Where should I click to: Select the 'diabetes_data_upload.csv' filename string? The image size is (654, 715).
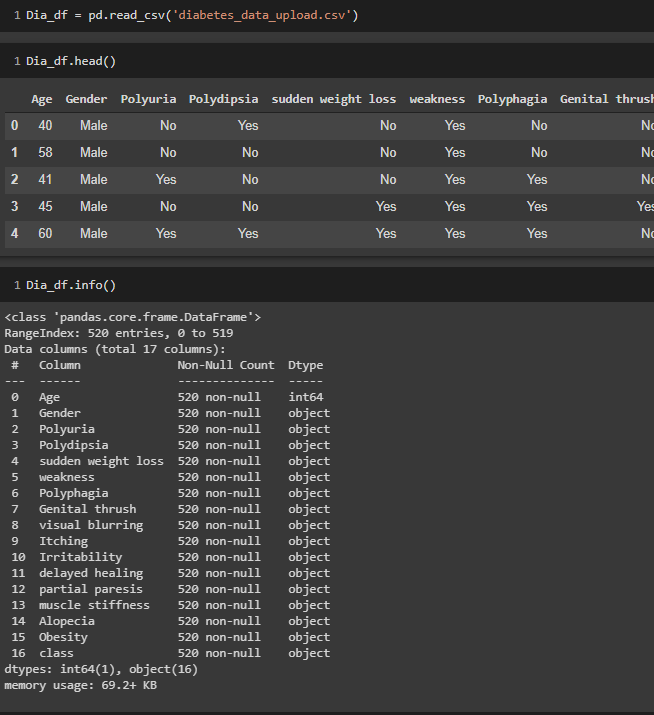tap(261, 16)
